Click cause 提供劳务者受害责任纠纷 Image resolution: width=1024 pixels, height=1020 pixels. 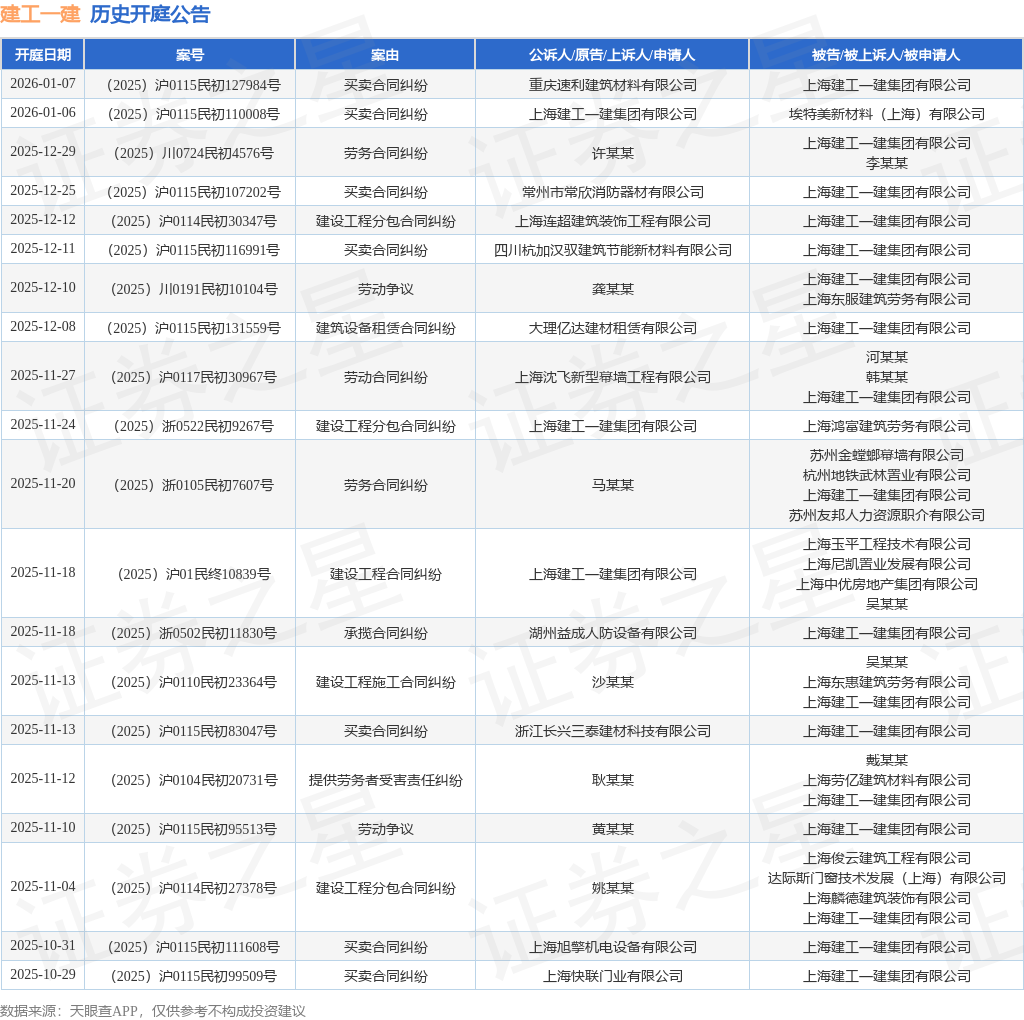tap(385, 780)
